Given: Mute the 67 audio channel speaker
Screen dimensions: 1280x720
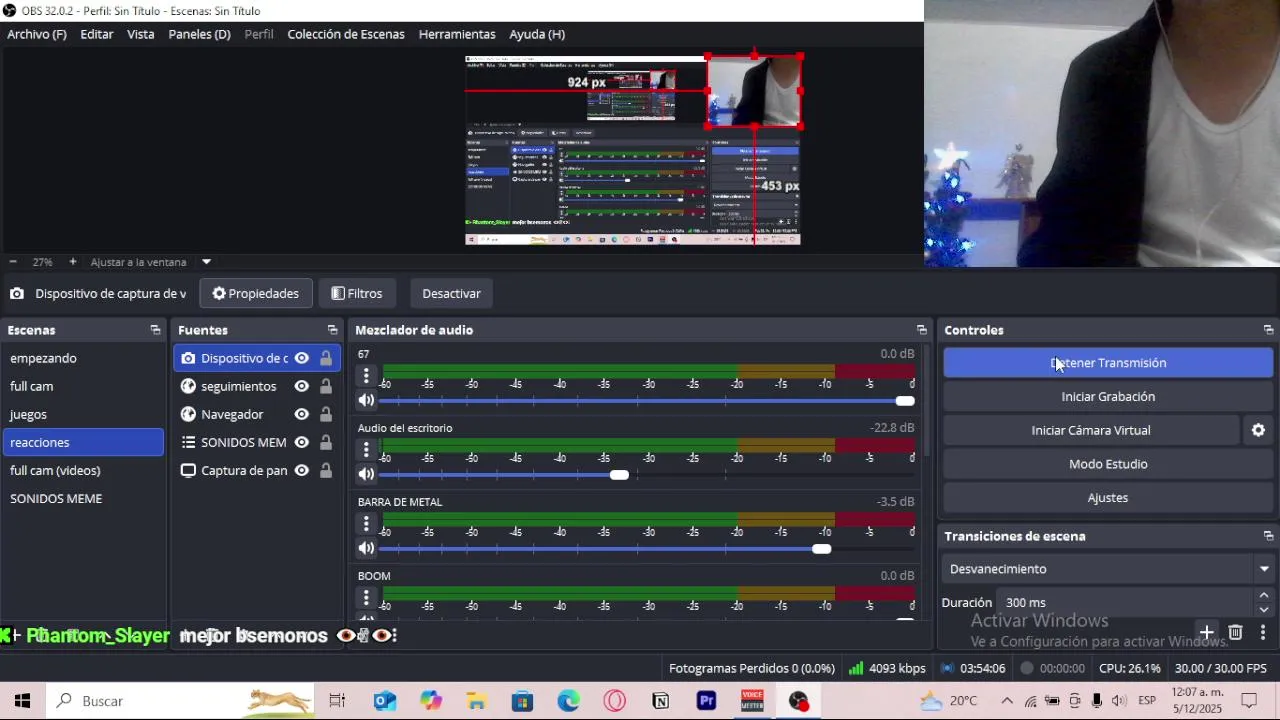Looking at the screenshot, I should [x=366, y=401].
